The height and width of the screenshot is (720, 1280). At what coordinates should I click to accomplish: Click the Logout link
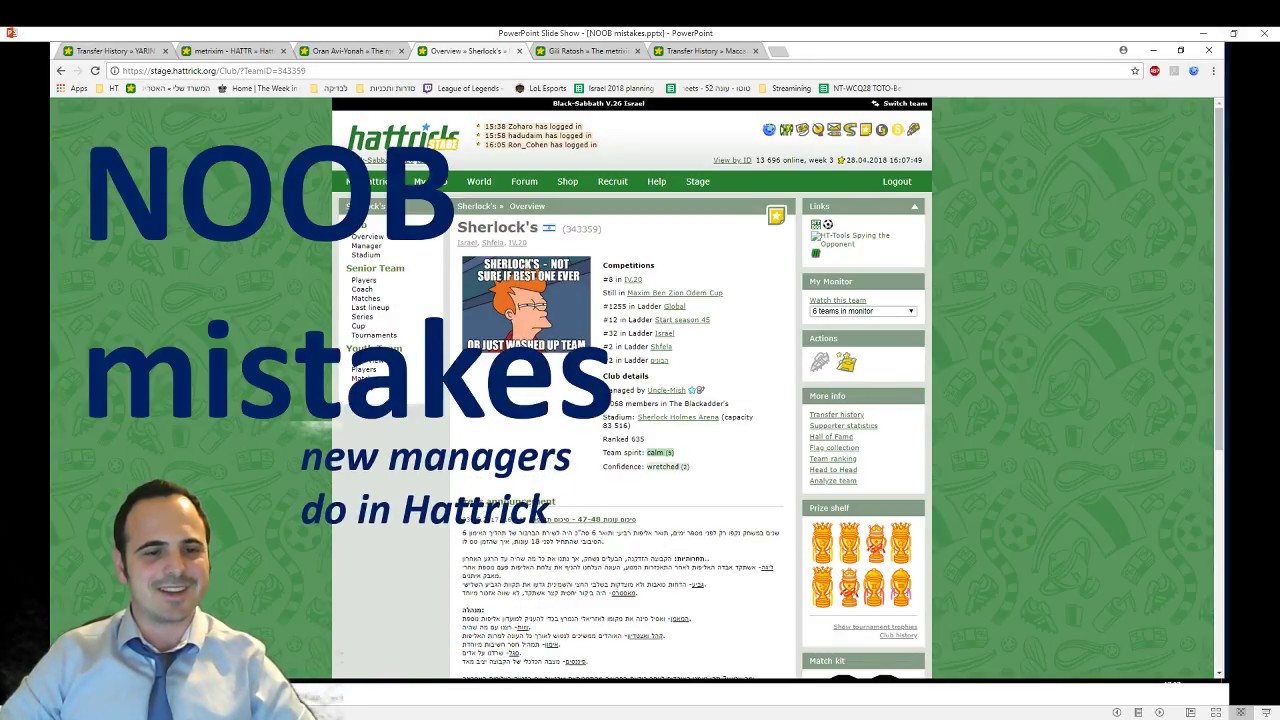[x=897, y=182]
